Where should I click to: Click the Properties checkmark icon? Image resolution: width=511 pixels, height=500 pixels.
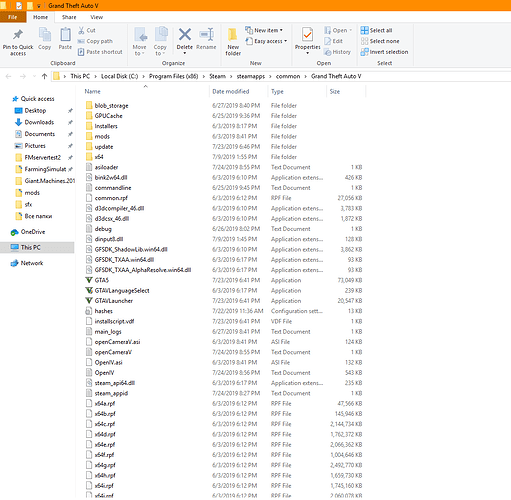click(307, 35)
